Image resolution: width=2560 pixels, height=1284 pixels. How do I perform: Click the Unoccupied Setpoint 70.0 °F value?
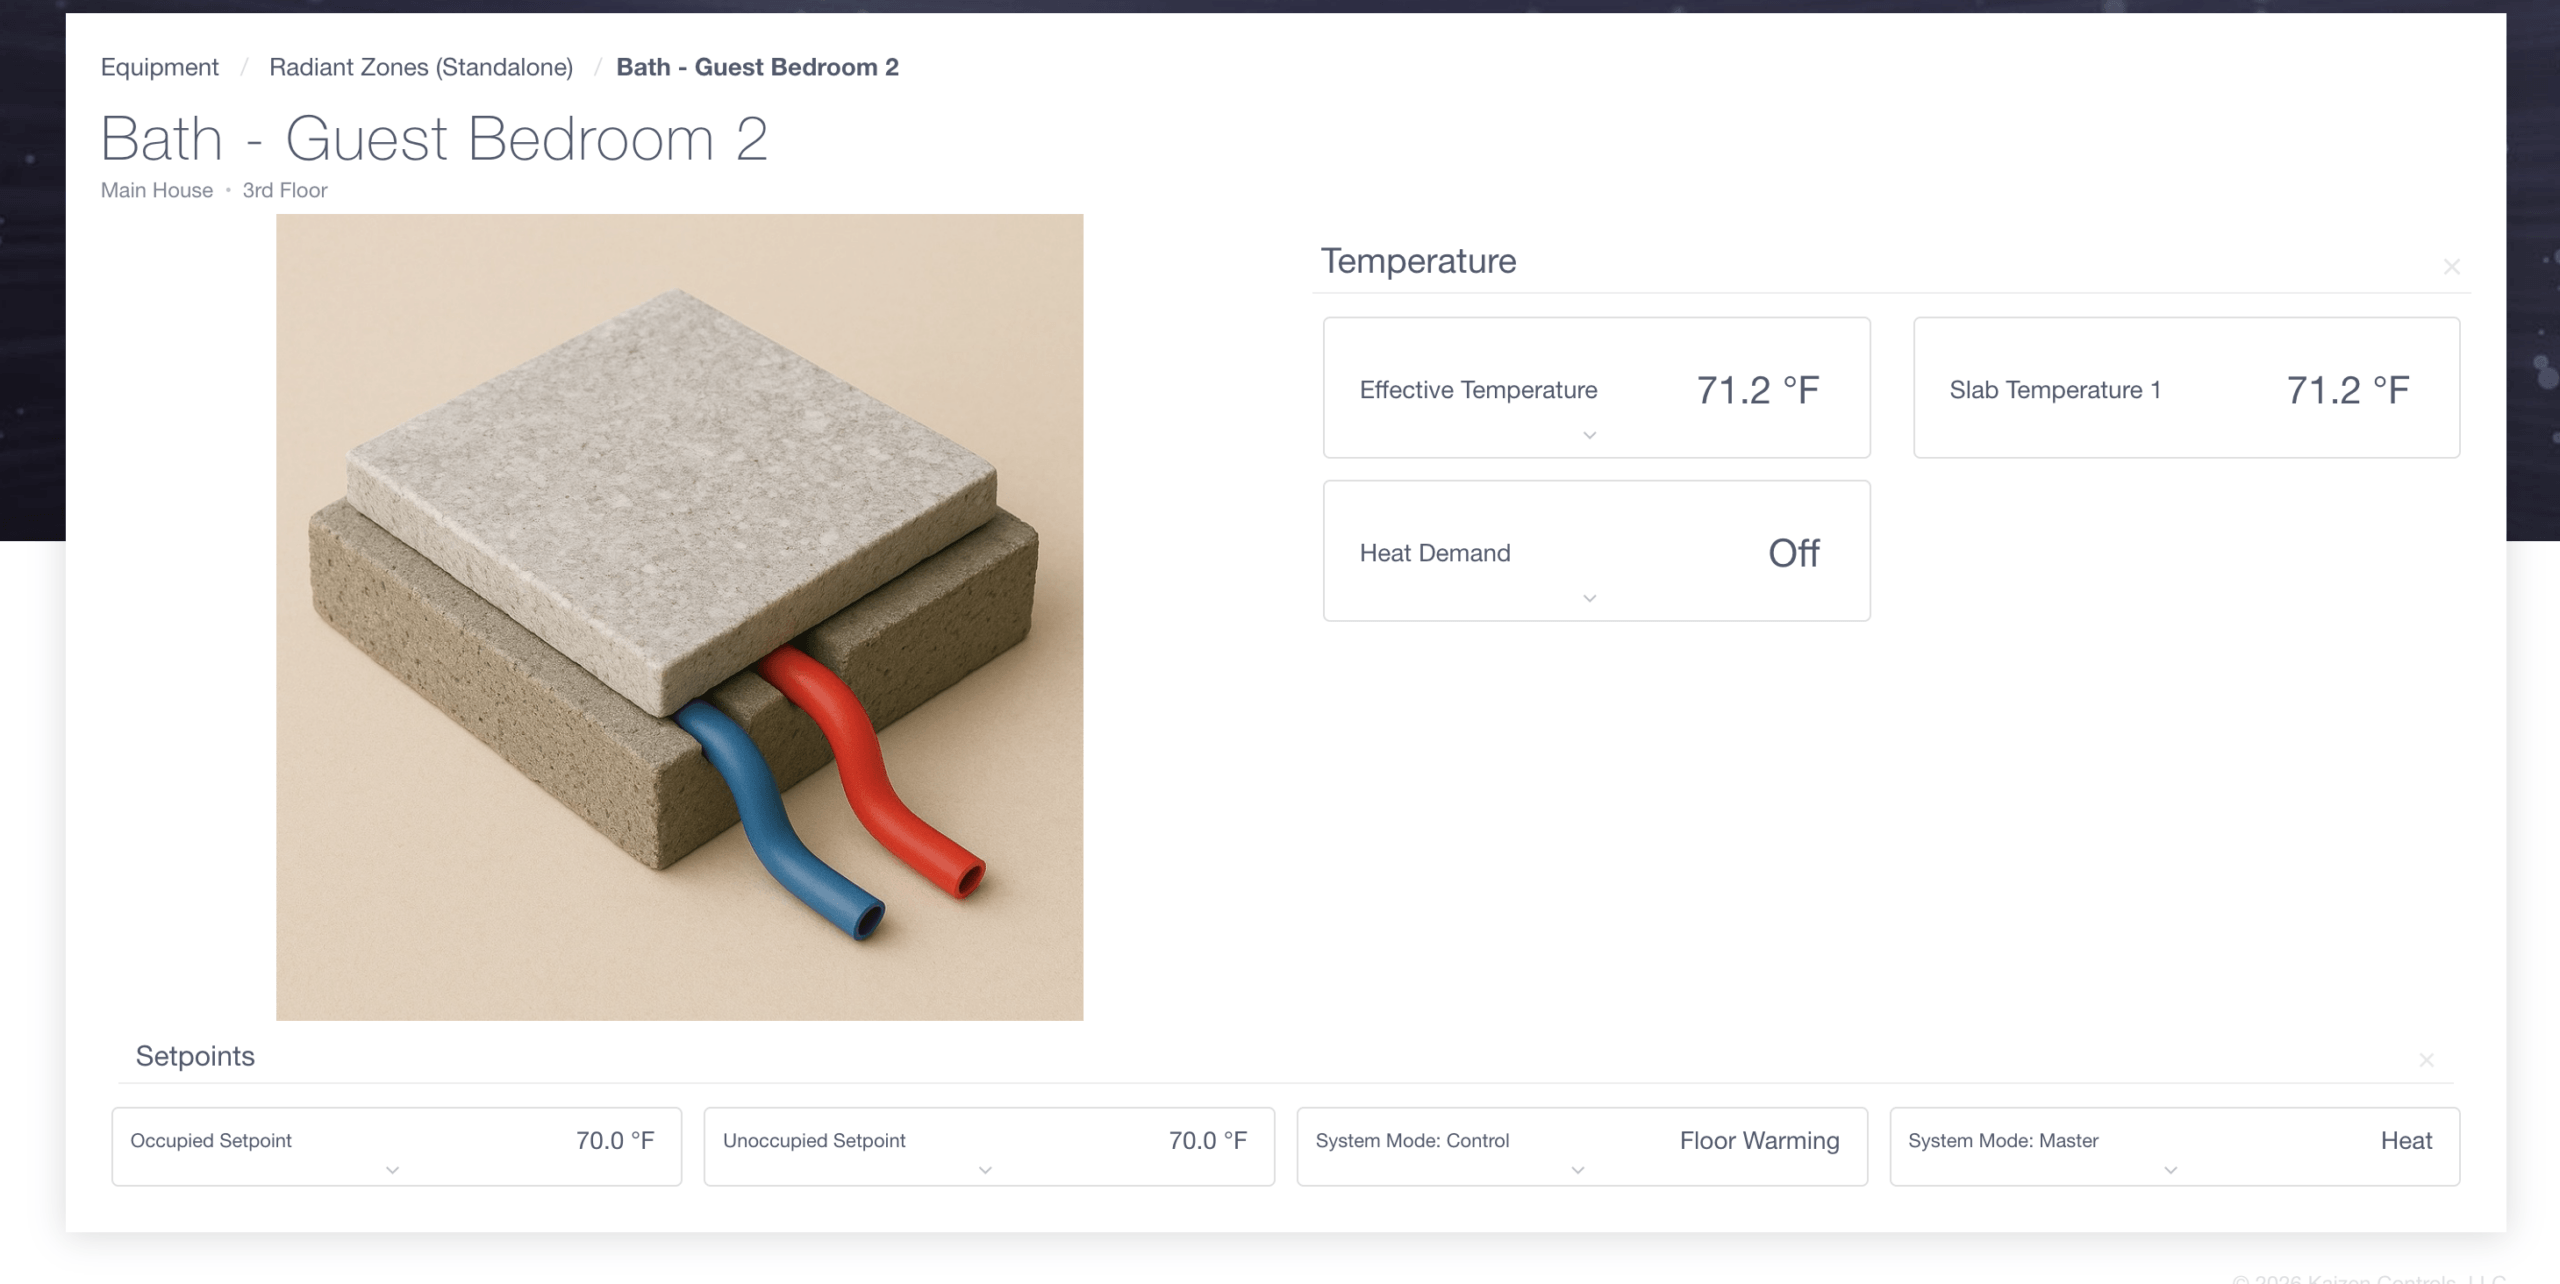[x=1207, y=1140]
